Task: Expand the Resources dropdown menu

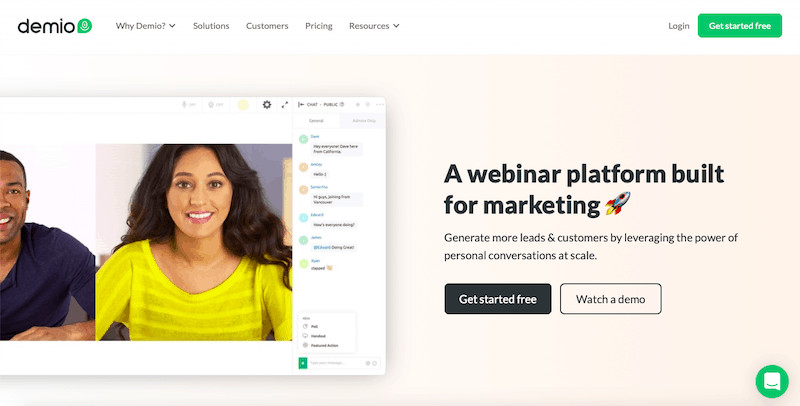Action: click(x=374, y=26)
